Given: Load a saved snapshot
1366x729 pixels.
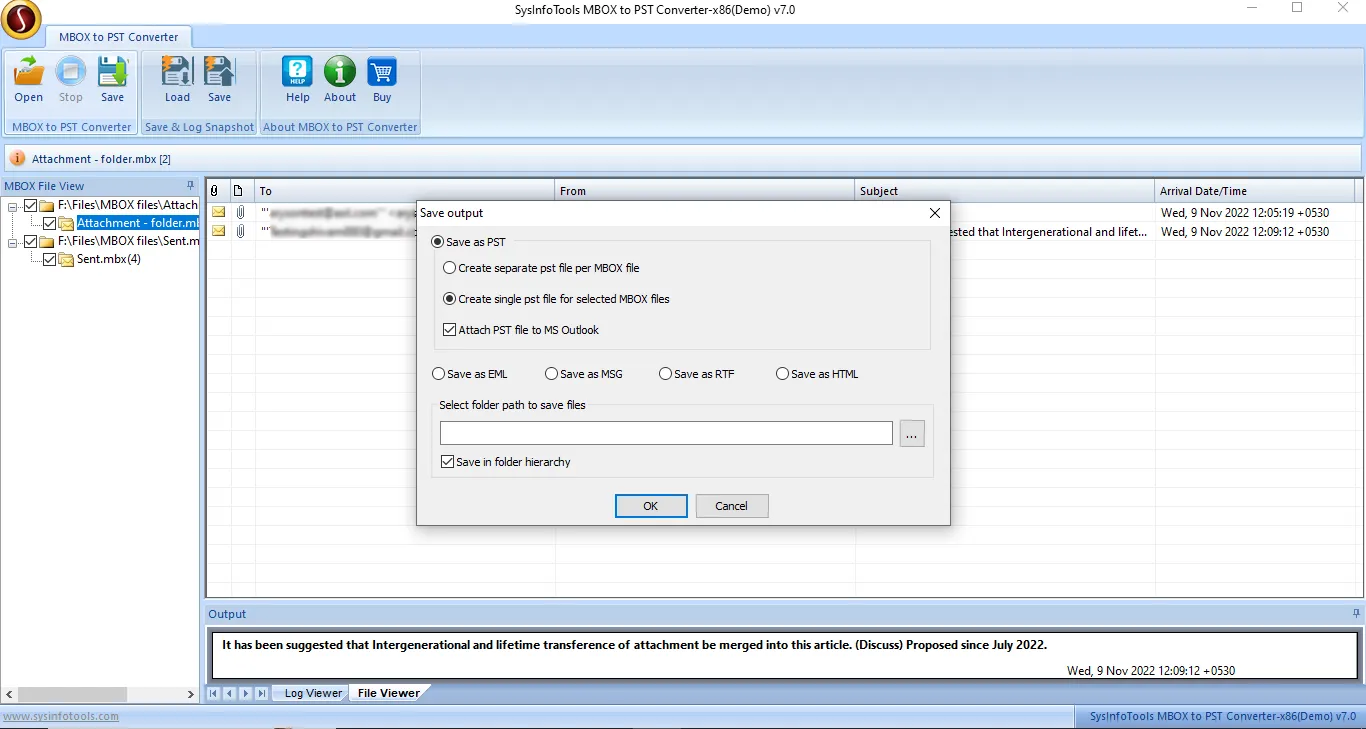Looking at the screenshot, I should [177, 79].
